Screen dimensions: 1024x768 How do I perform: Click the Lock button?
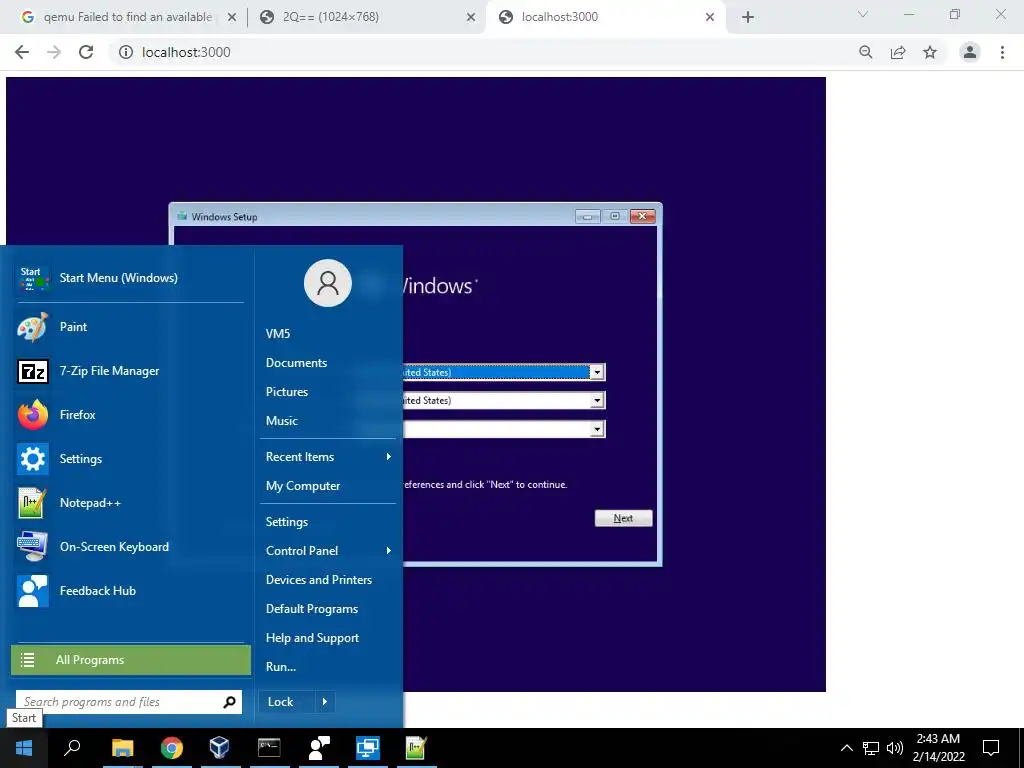287,702
